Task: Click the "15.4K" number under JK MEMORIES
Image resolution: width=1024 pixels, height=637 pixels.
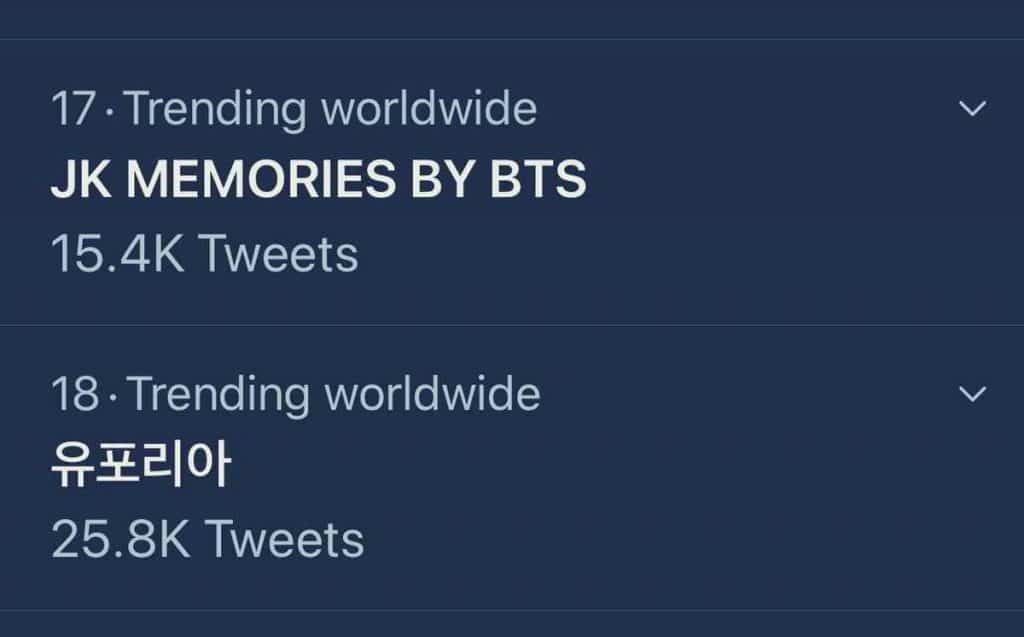Action: click(x=118, y=254)
